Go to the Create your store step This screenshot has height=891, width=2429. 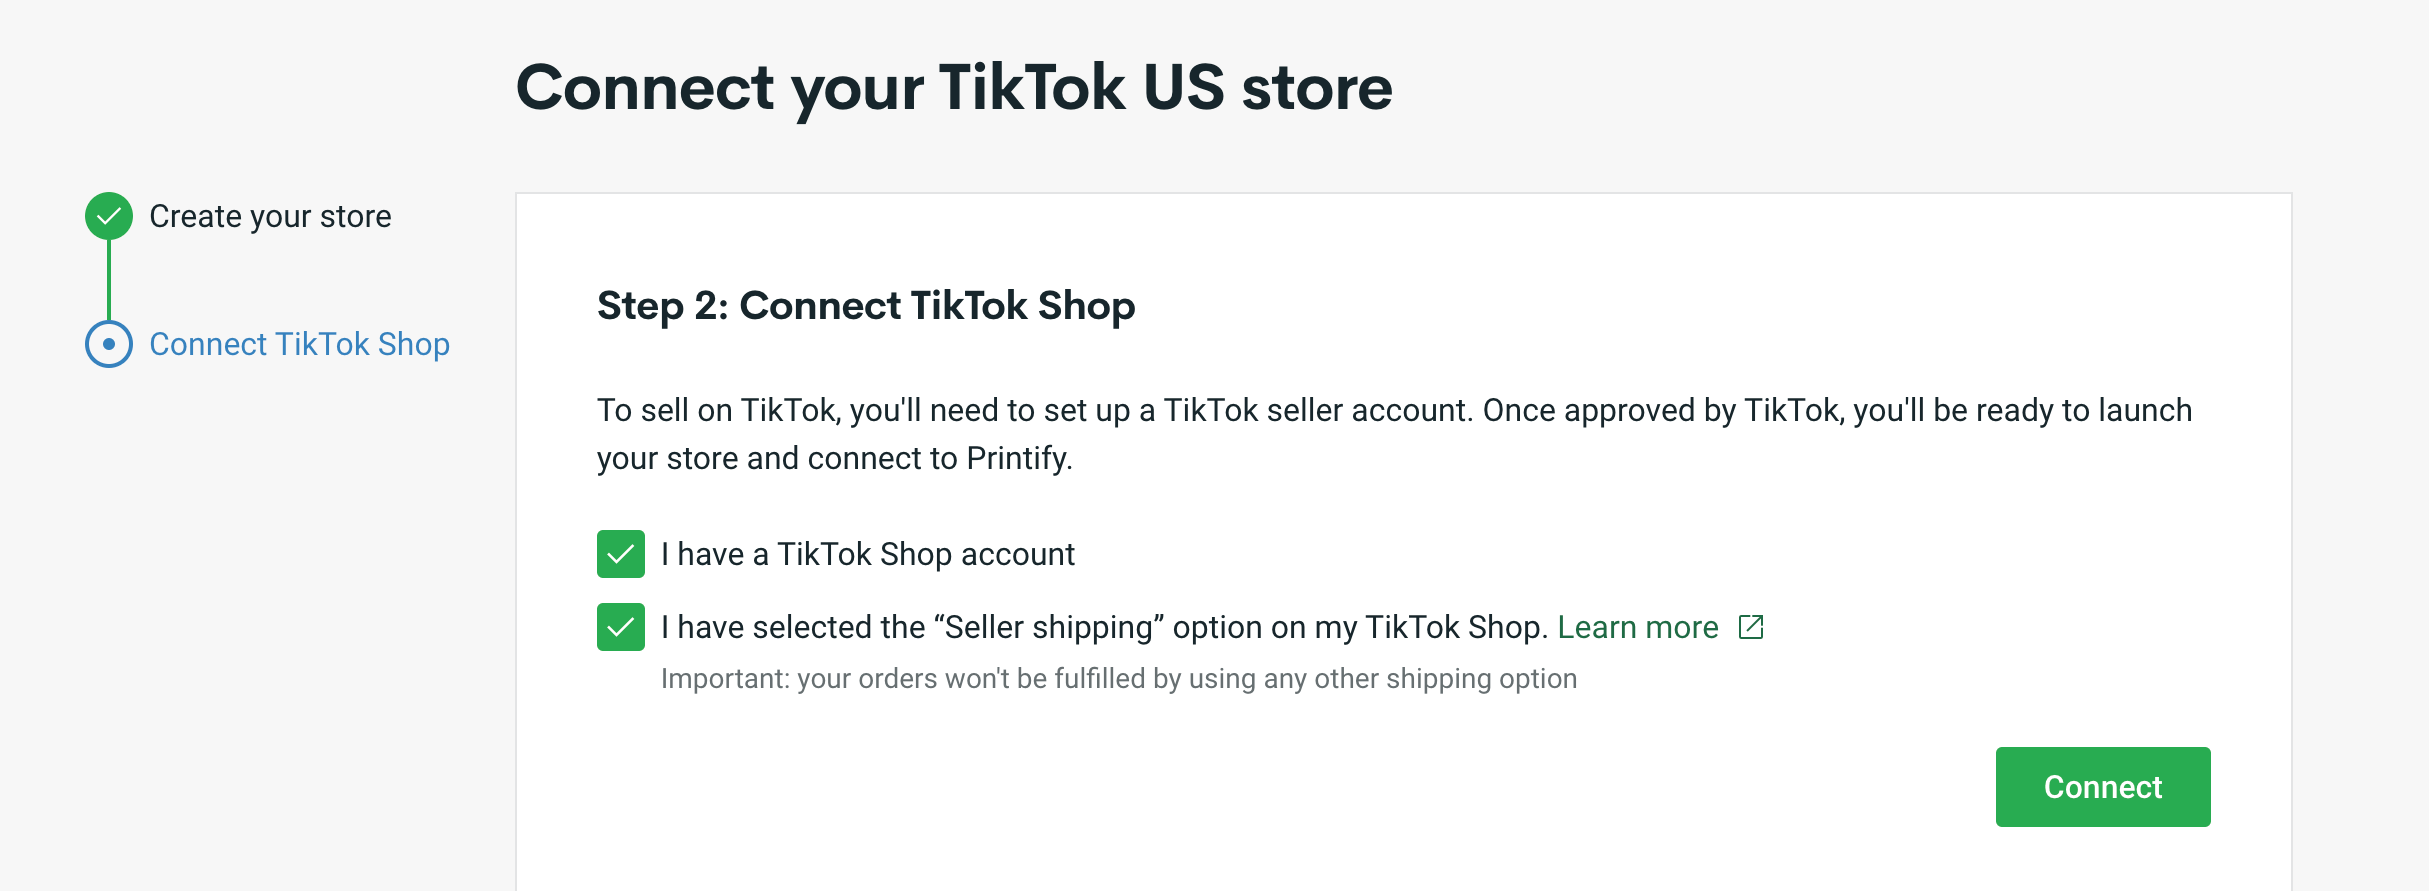click(270, 216)
